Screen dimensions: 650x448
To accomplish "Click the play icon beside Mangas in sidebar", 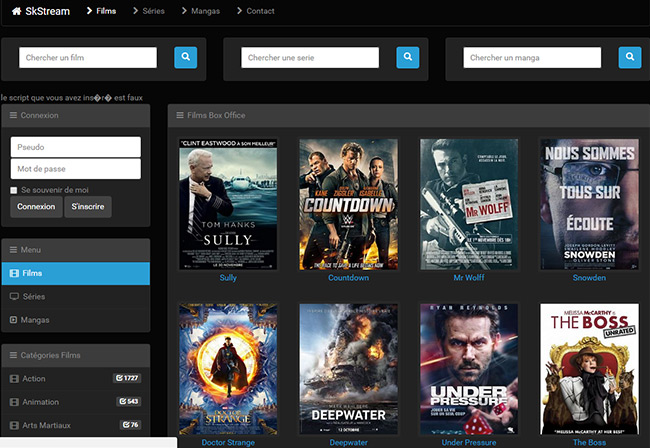I will point(14,320).
